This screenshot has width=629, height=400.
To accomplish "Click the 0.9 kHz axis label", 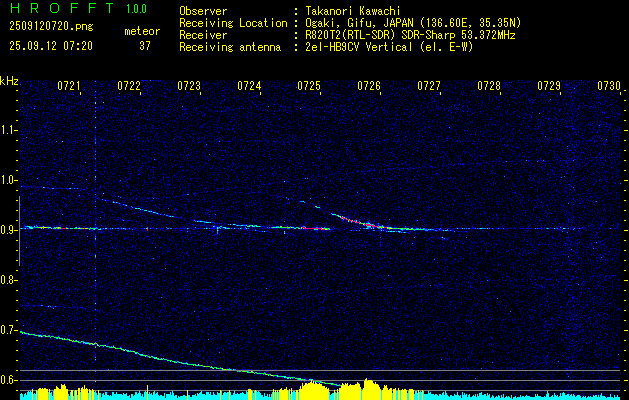I will pos(10,230).
